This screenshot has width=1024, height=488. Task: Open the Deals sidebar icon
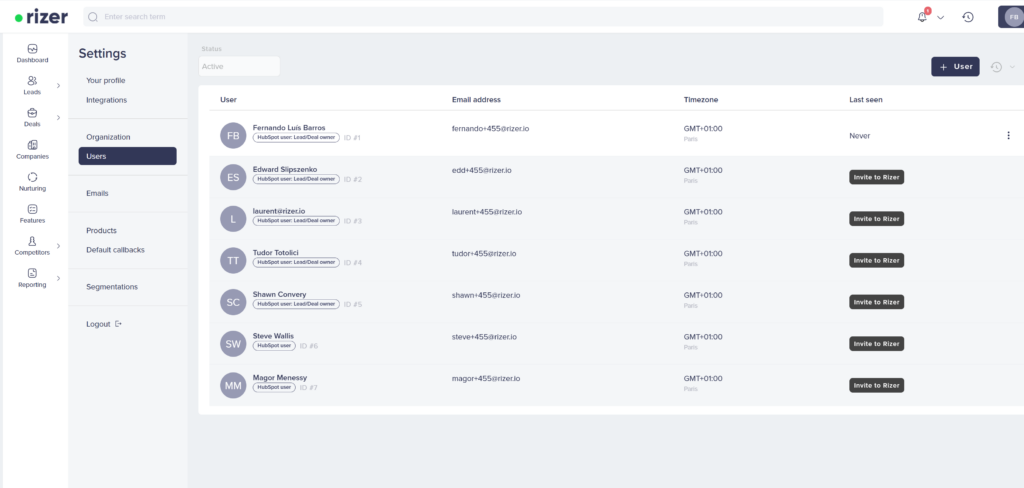pos(32,113)
